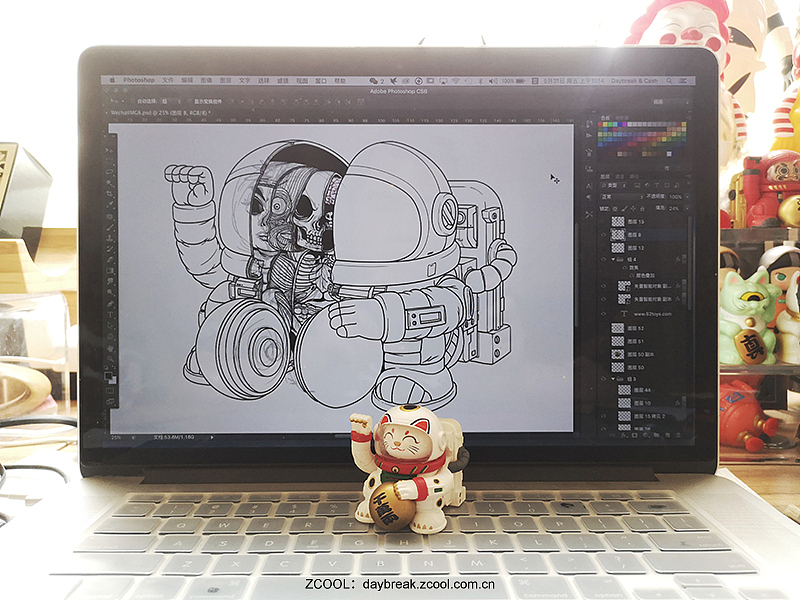Click add layer style fx button
Image resolution: width=800 pixels, height=600 pixels.
pos(624,435)
